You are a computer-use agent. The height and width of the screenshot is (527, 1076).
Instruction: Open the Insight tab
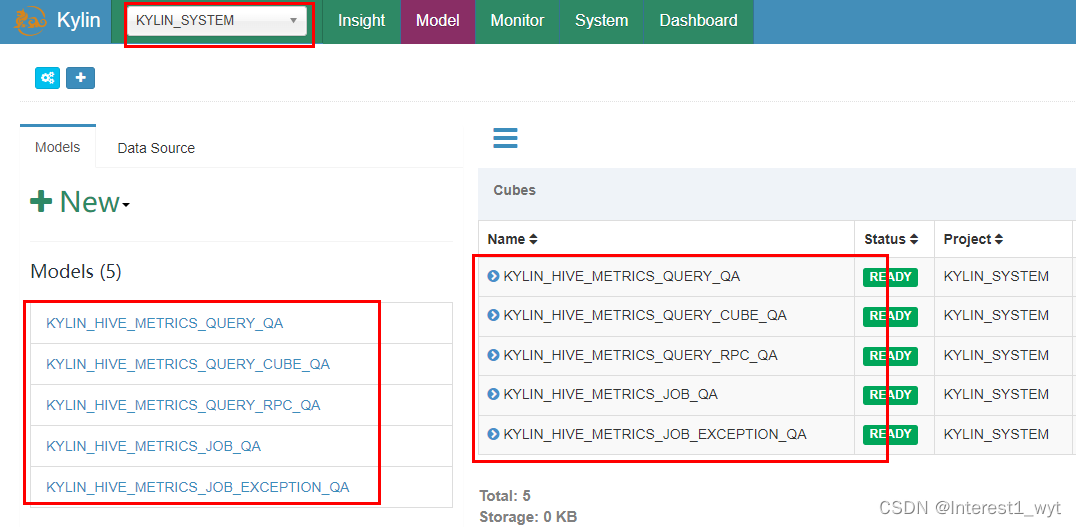point(362,21)
